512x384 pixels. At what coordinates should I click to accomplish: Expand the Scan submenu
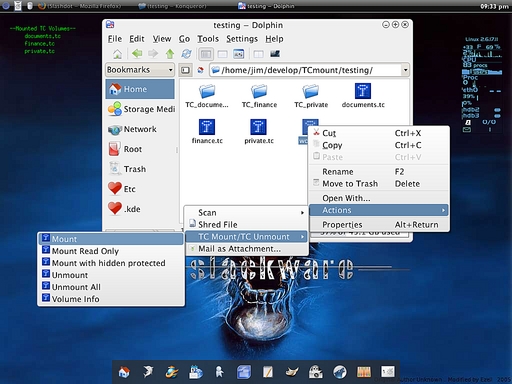(x=246, y=213)
